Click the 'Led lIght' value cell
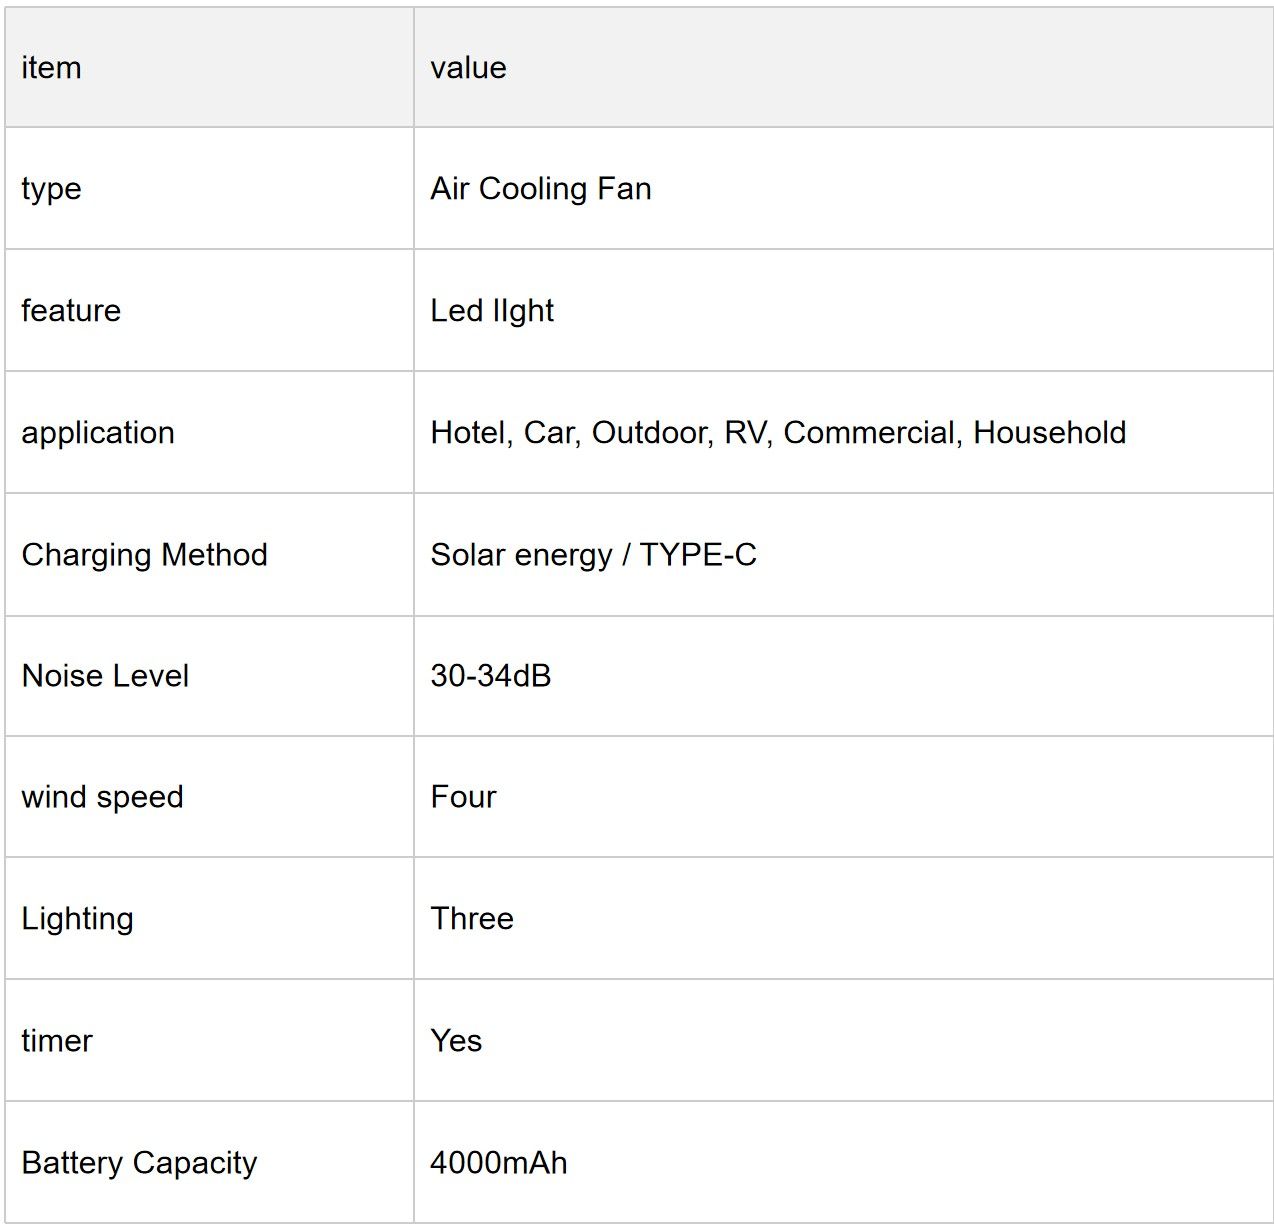Screen dimensions: 1274x1224 coord(844,311)
